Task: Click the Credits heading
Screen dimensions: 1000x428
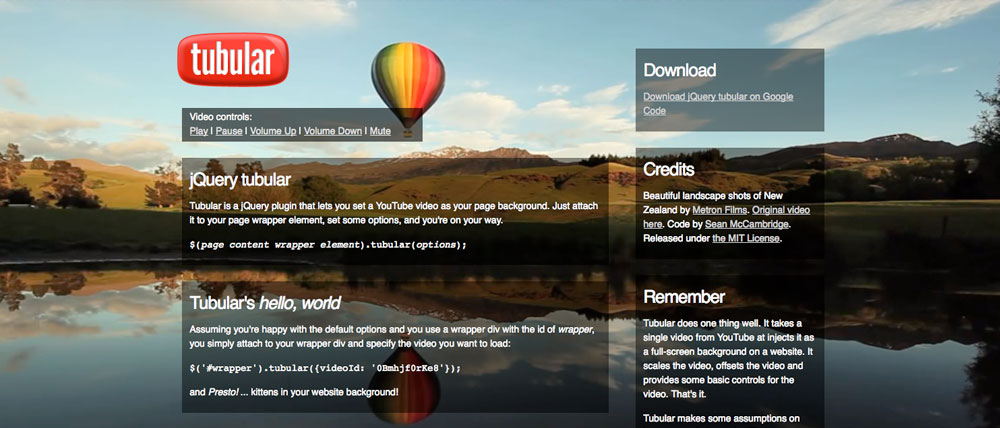Action: tap(668, 170)
